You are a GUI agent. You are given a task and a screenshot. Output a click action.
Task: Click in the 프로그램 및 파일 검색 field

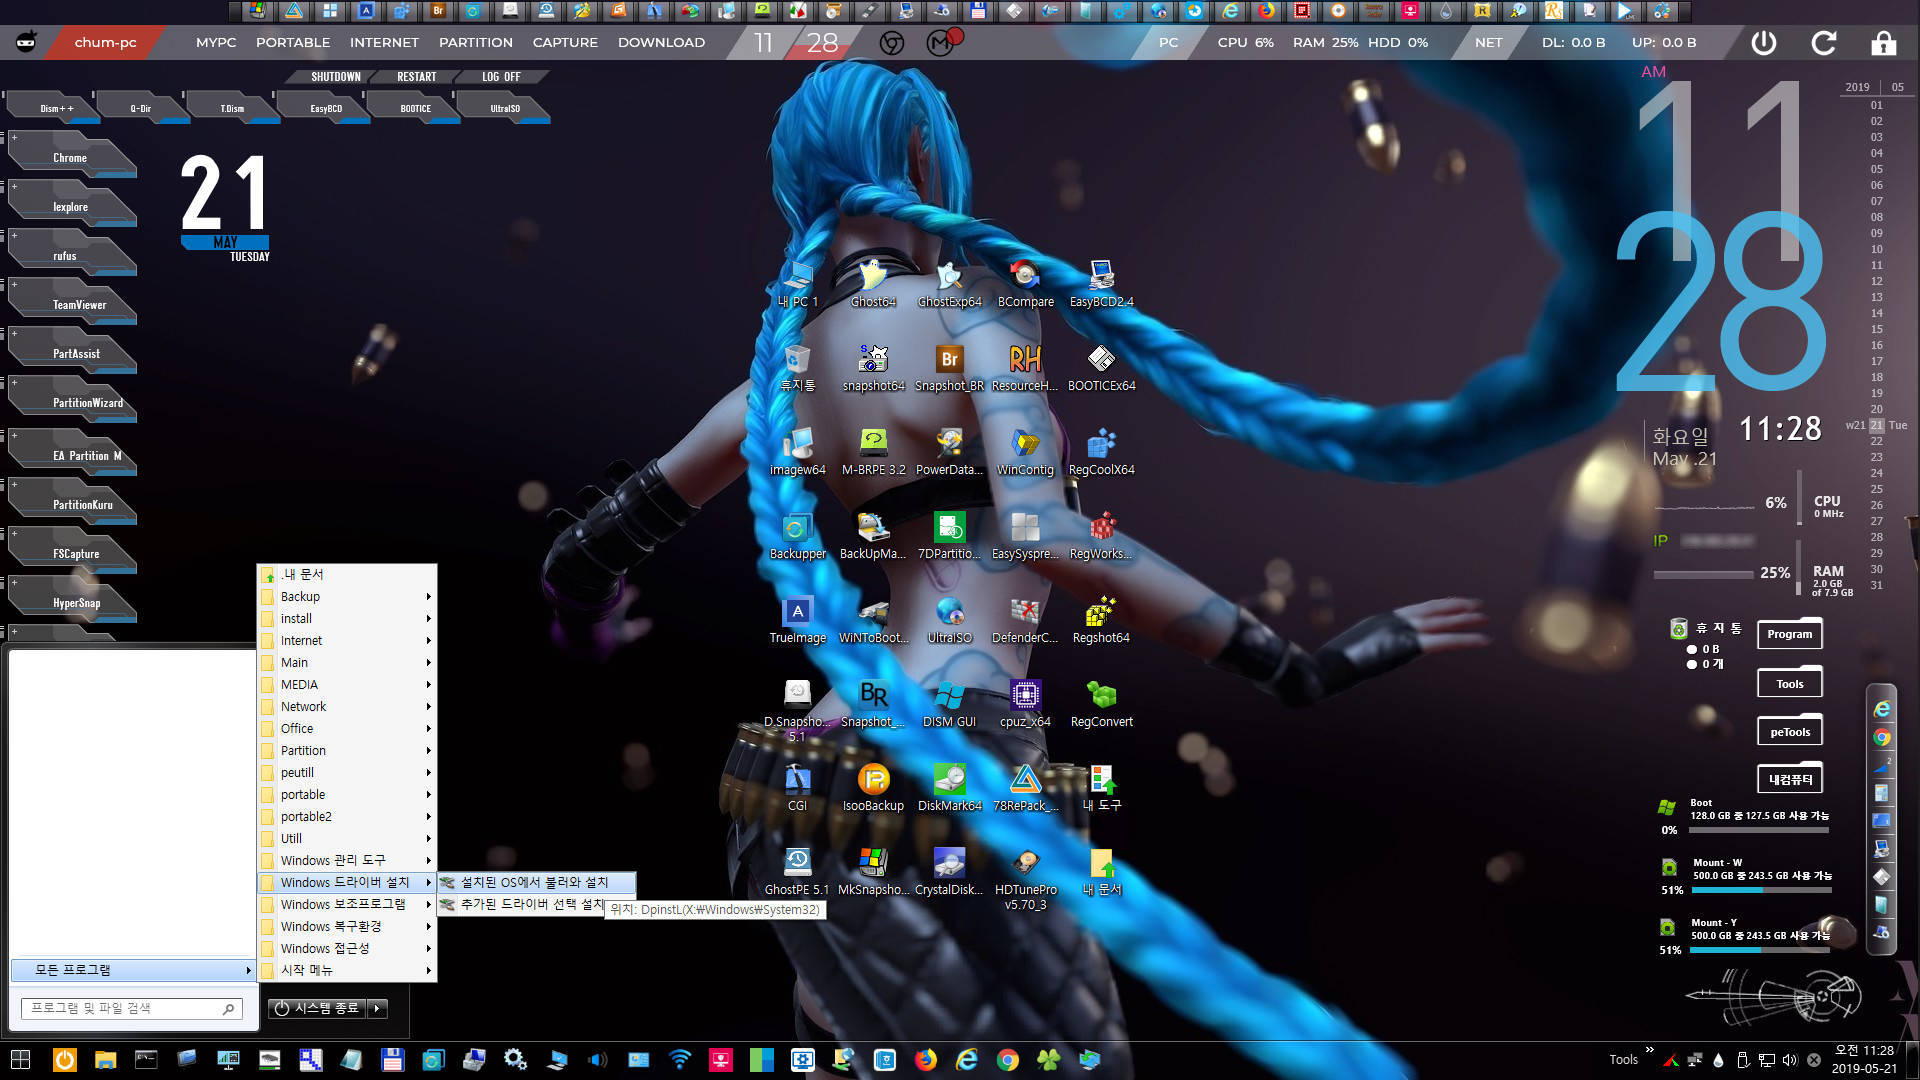click(x=131, y=1008)
